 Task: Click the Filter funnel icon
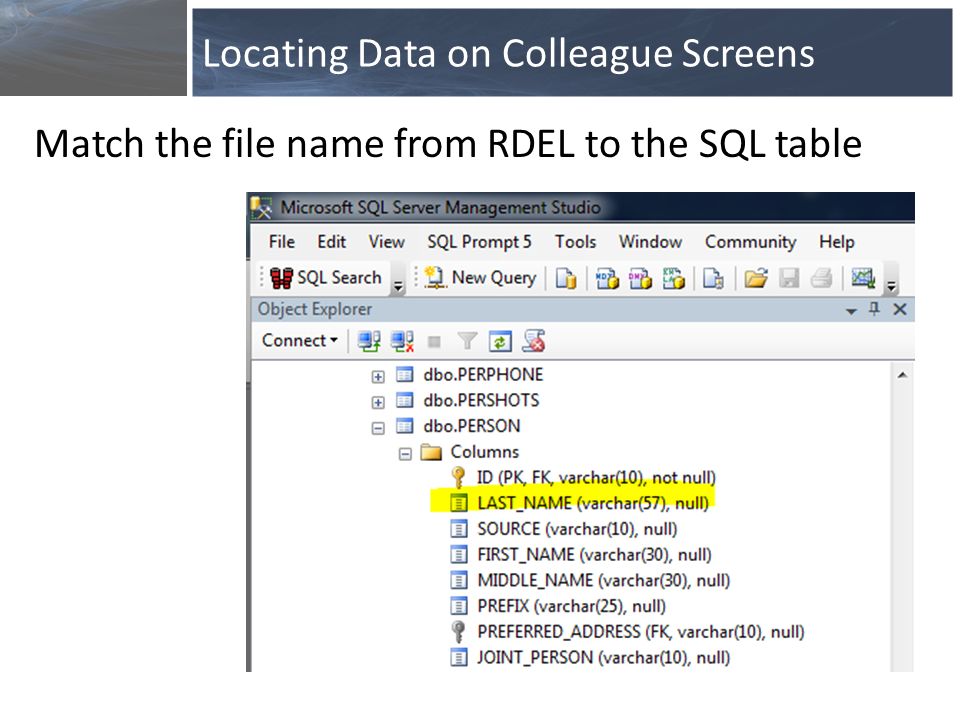point(467,341)
